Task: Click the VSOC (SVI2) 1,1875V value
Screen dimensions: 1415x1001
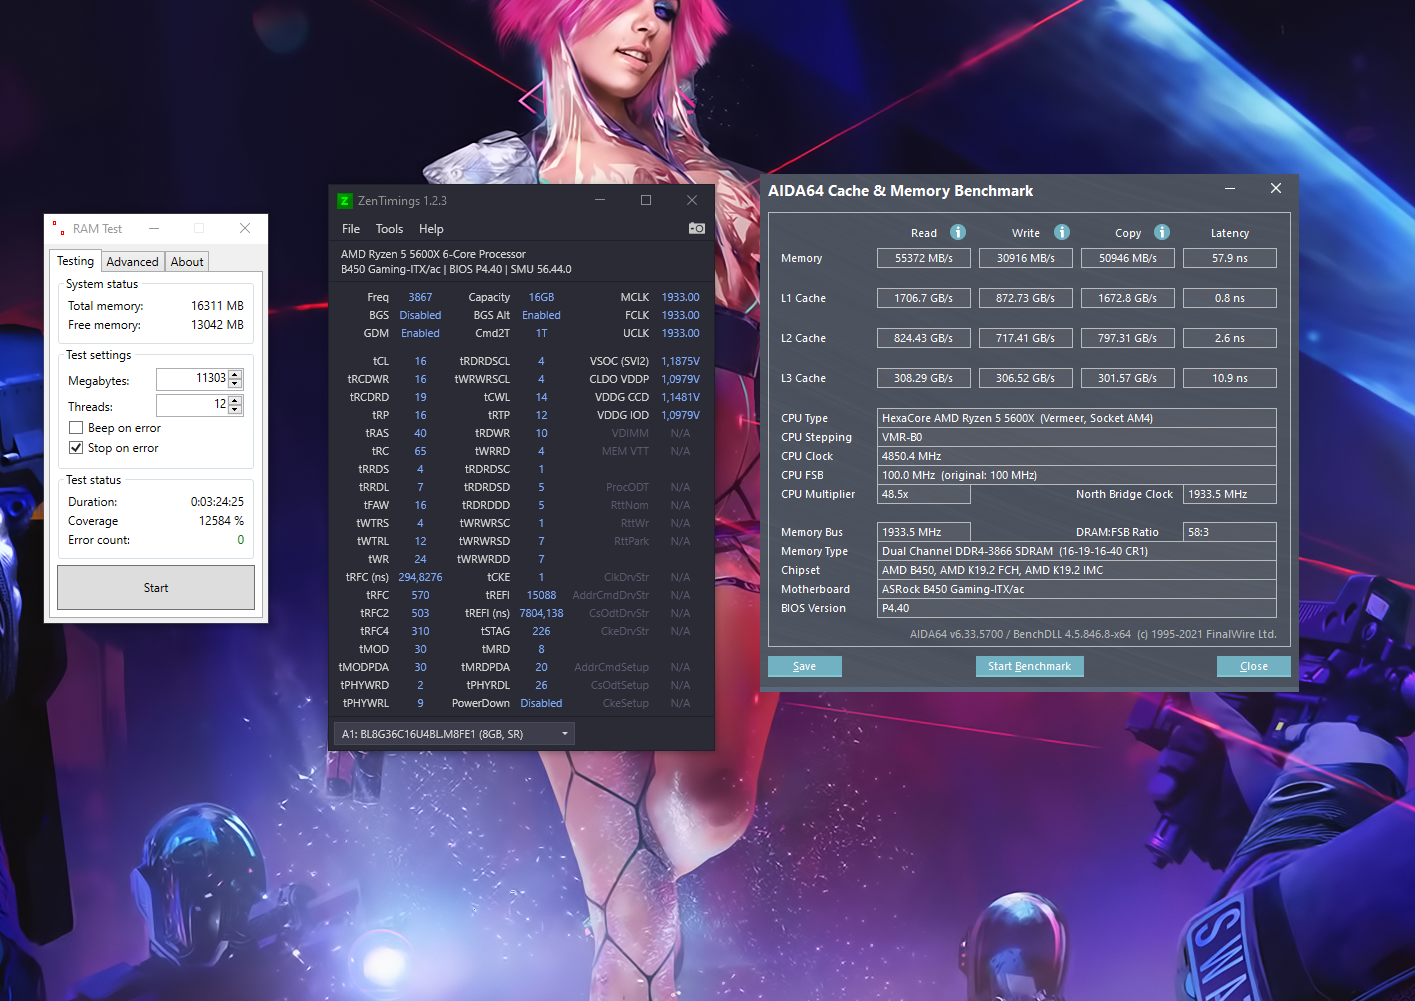Action: coord(680,361)
